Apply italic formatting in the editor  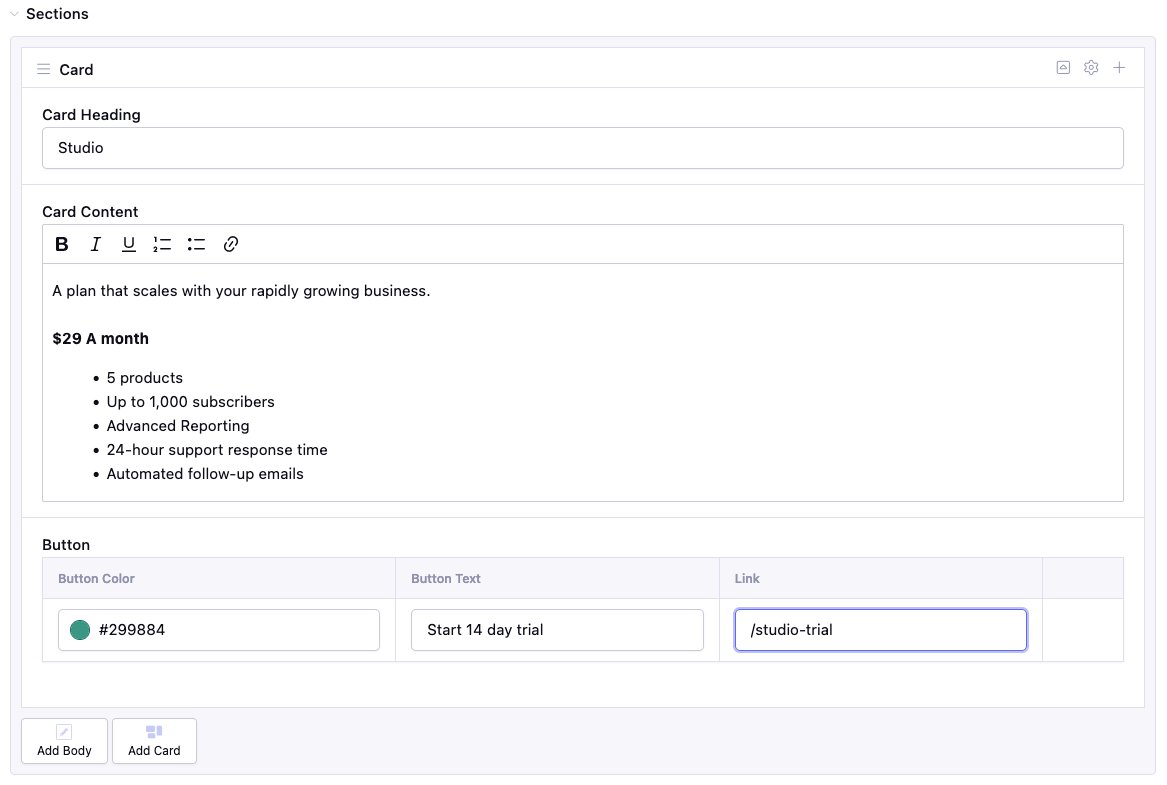tap(95, 243)
